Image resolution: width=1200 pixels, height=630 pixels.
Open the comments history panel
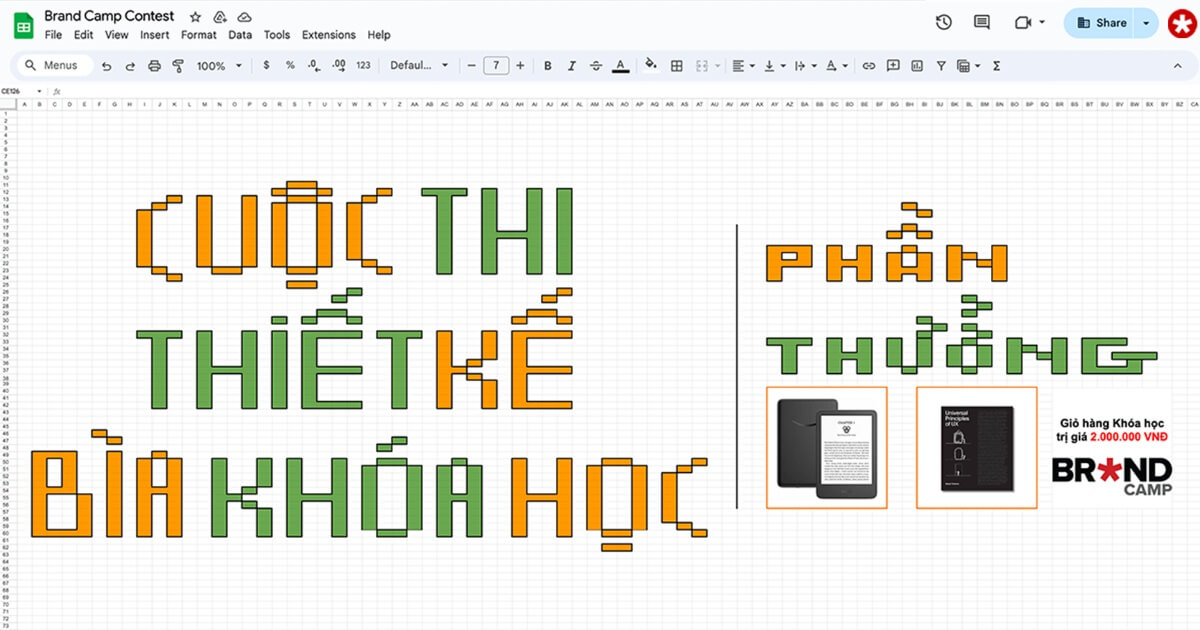coord(982,22)
